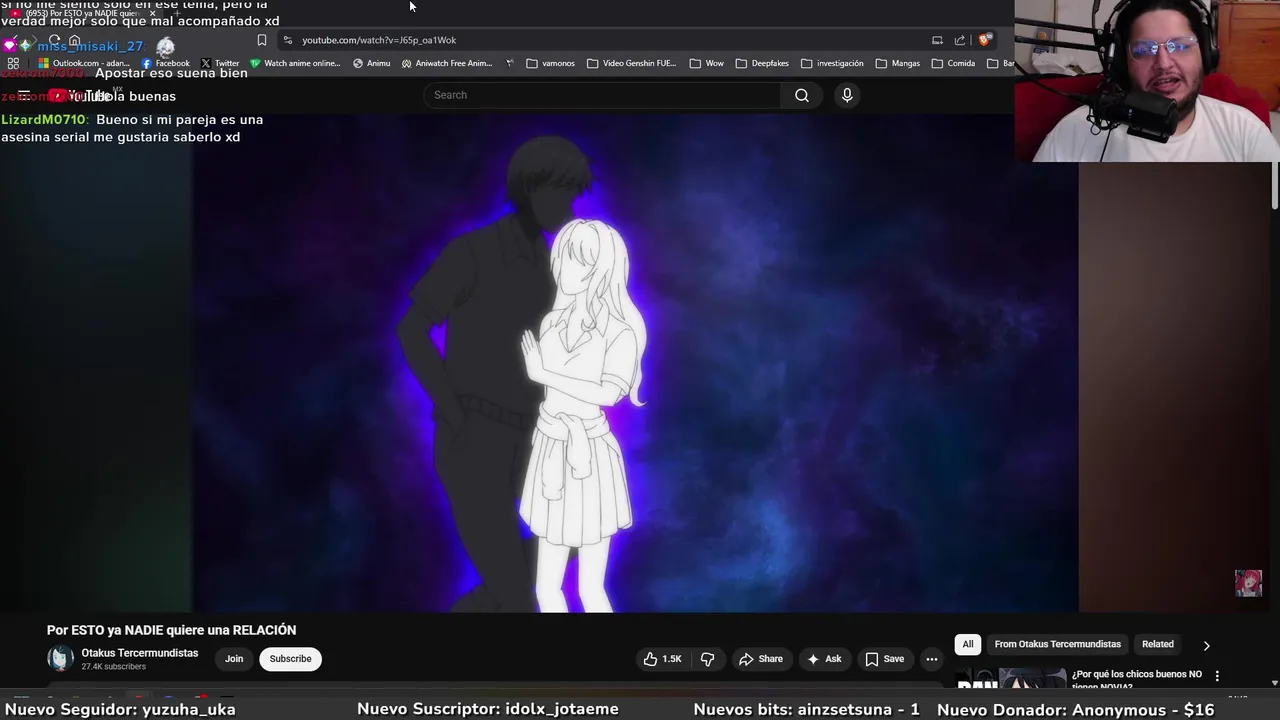Click the video title Por ESTO ya NADIE
This screenshot has width=1280, height=720.
point(171,630)
